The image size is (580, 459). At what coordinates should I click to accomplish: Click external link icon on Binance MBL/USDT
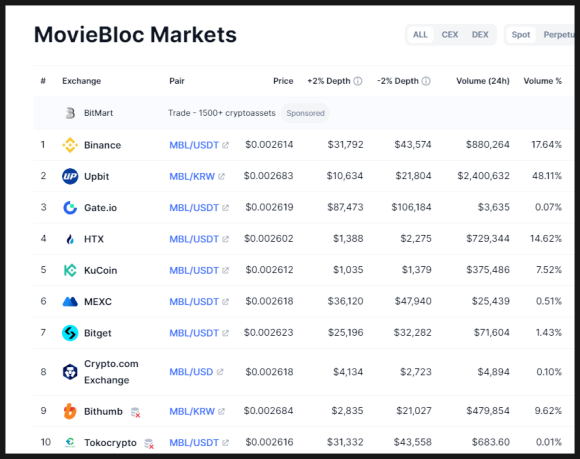tap(225, 145)
